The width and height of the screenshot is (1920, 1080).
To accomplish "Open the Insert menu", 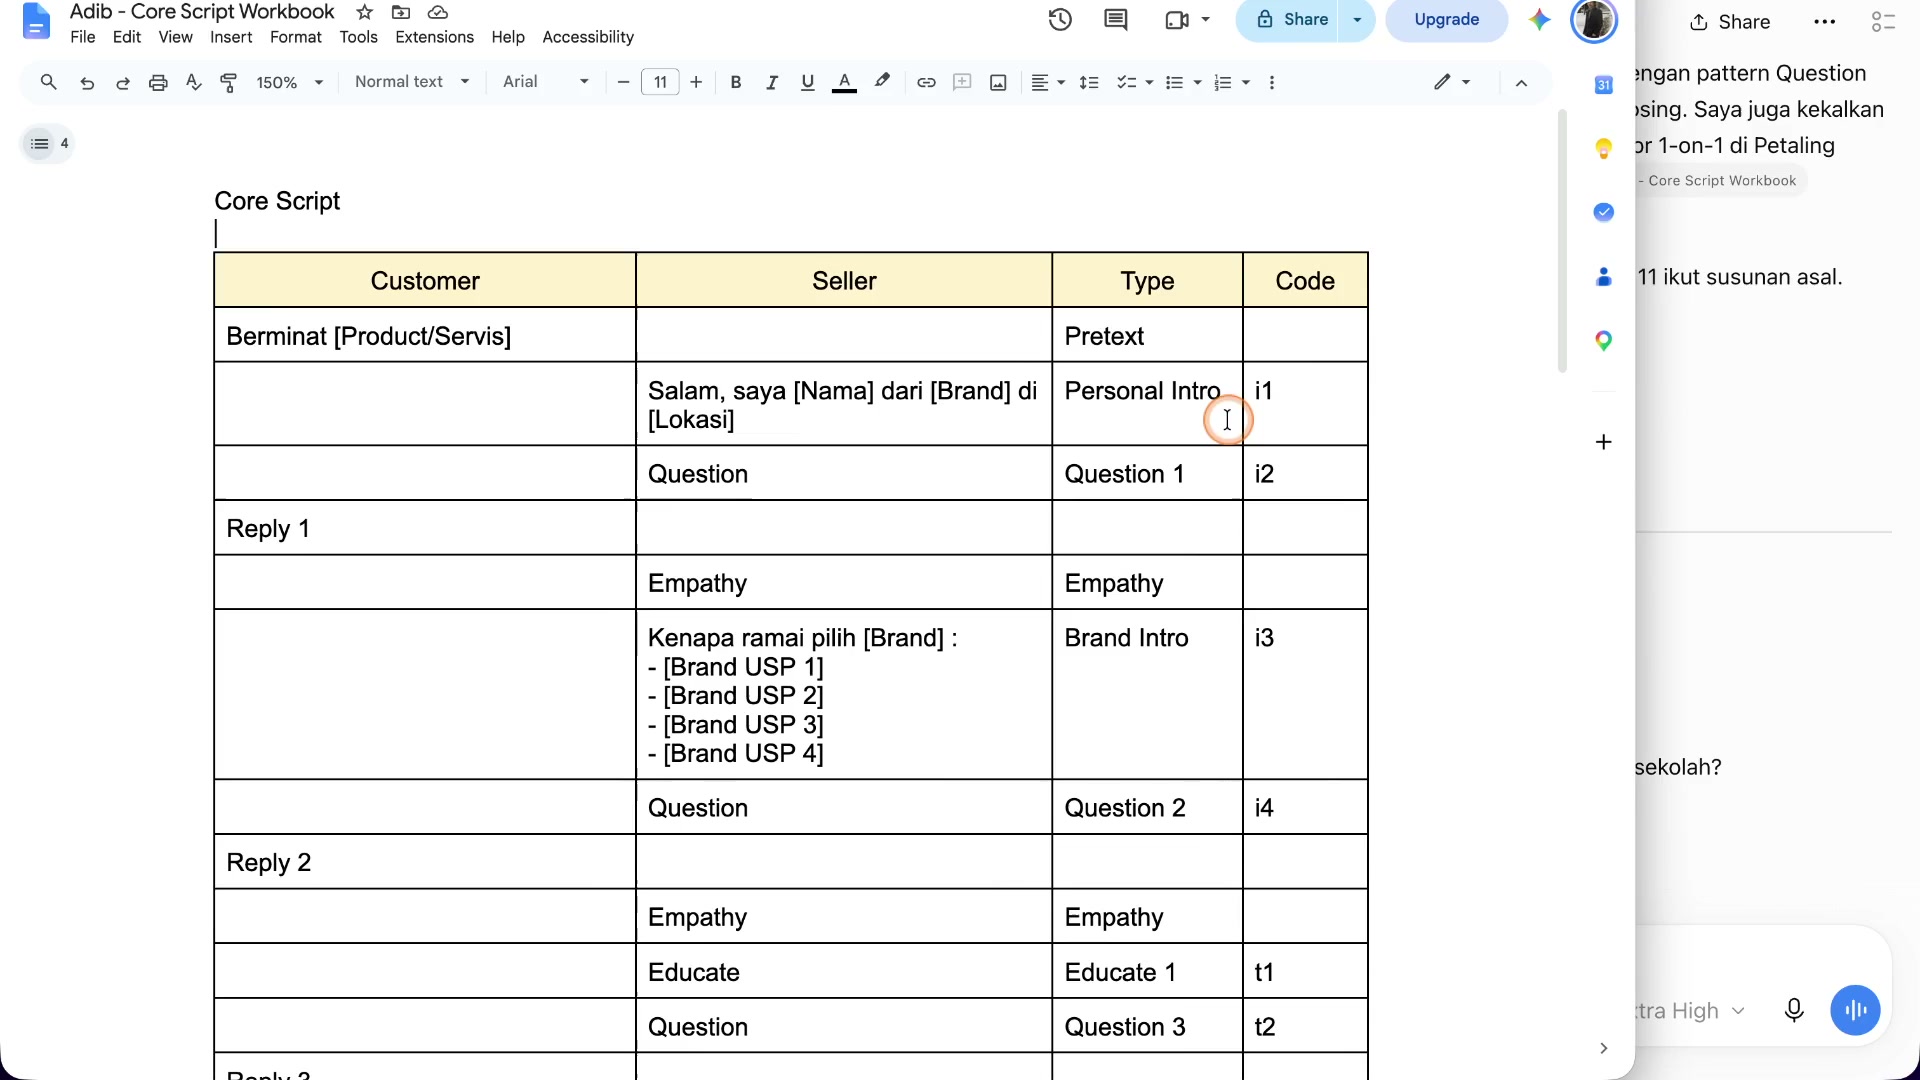I will click(231, 37).
